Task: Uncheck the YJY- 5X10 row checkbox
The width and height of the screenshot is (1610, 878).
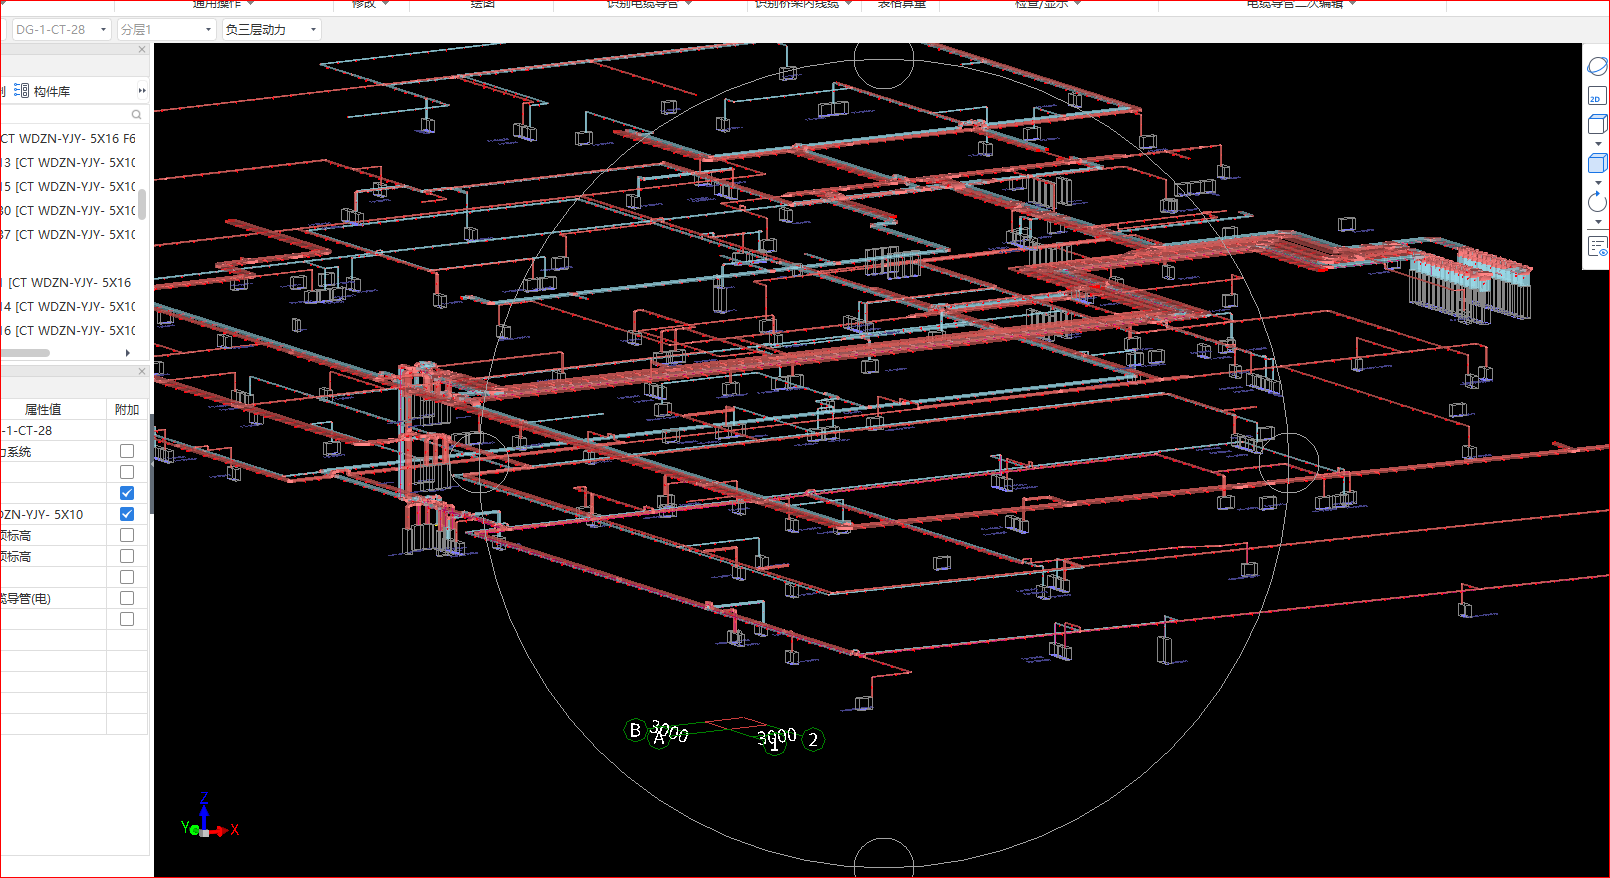Action: tap(127, 514)
